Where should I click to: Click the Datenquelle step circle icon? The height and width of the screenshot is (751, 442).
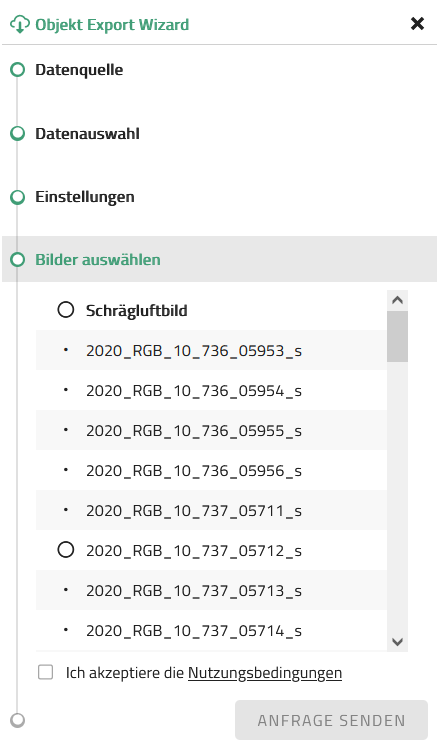point(18,70)
